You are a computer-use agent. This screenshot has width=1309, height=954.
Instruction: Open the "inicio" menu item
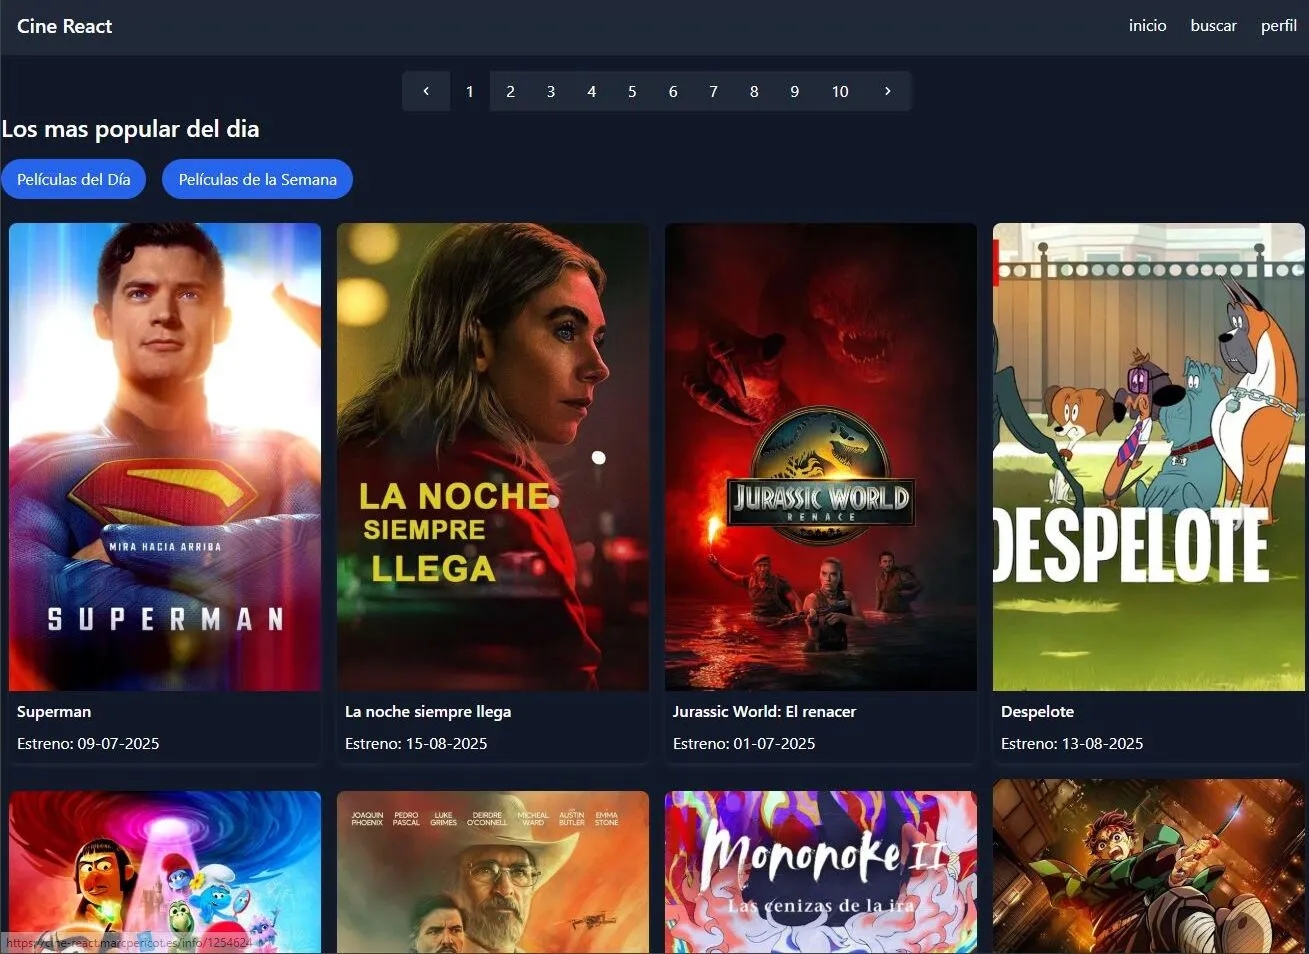point(1146,26)
